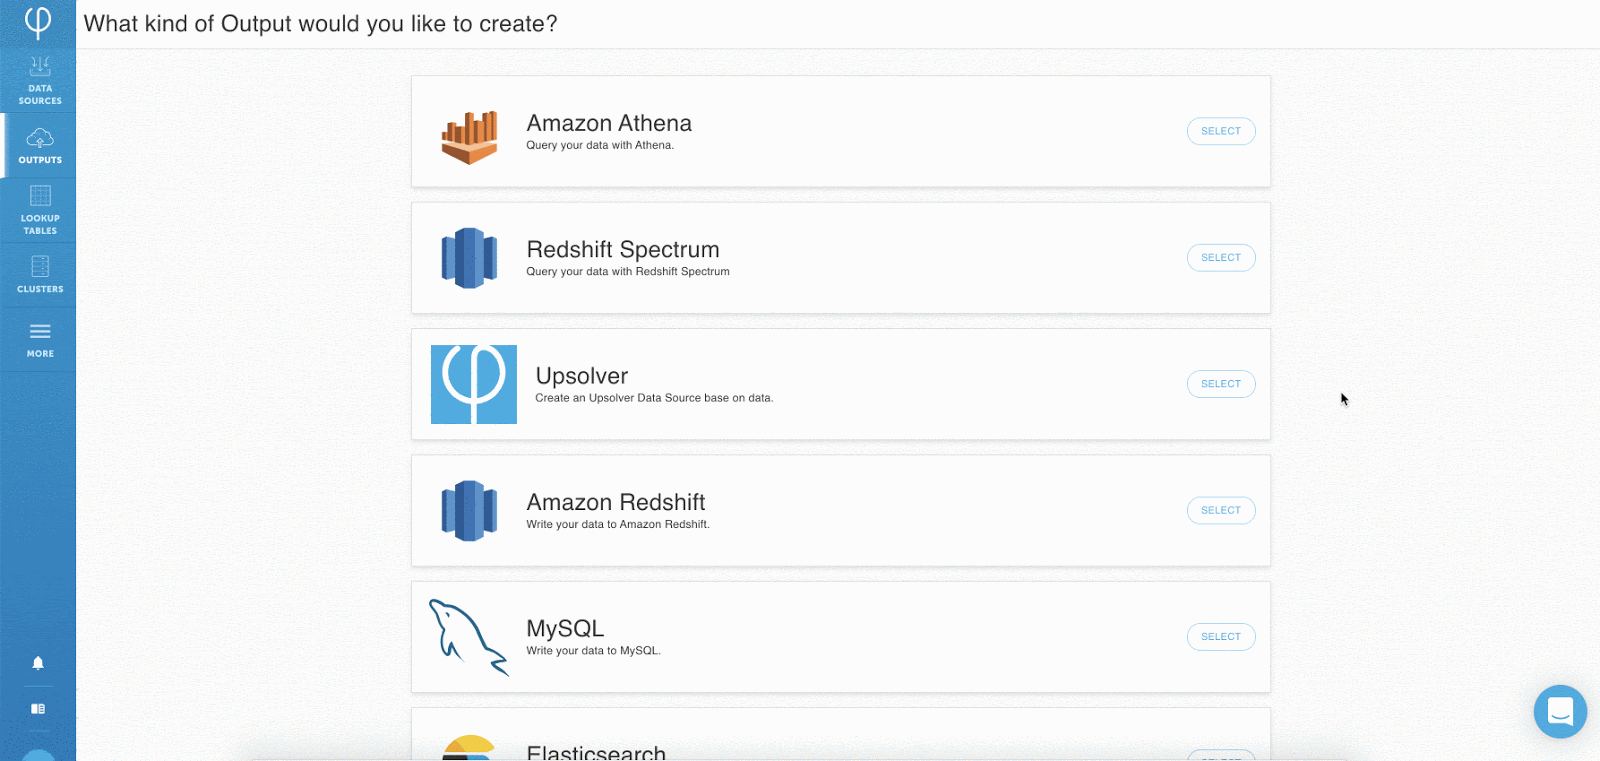The height and width of the screenshot is (761, 1600).
Task: Open Data Sources in the sidebar
Action: (39, 81)
